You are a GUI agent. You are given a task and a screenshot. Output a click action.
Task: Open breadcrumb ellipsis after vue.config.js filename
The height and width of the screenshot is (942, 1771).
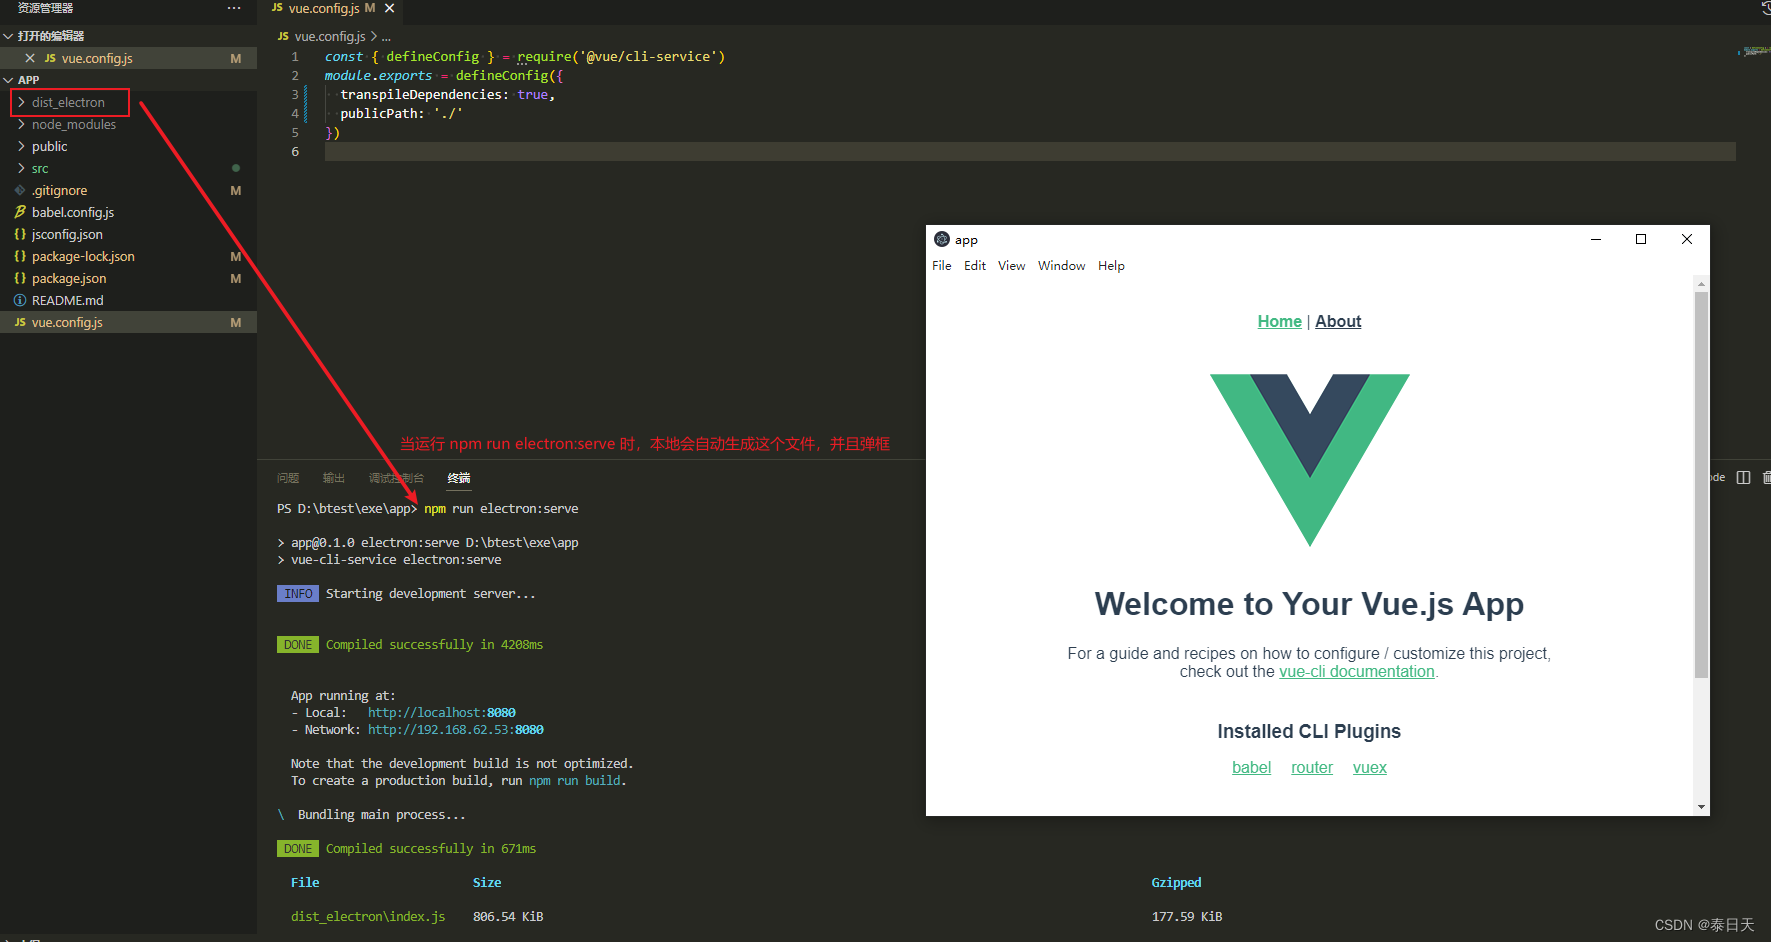(x=386, y=36)
